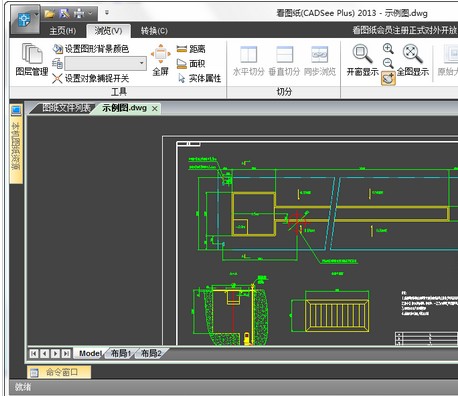The image size is (458, 396).
Task: Switch to 布局2 layout tab
Action: click(151, 353)
